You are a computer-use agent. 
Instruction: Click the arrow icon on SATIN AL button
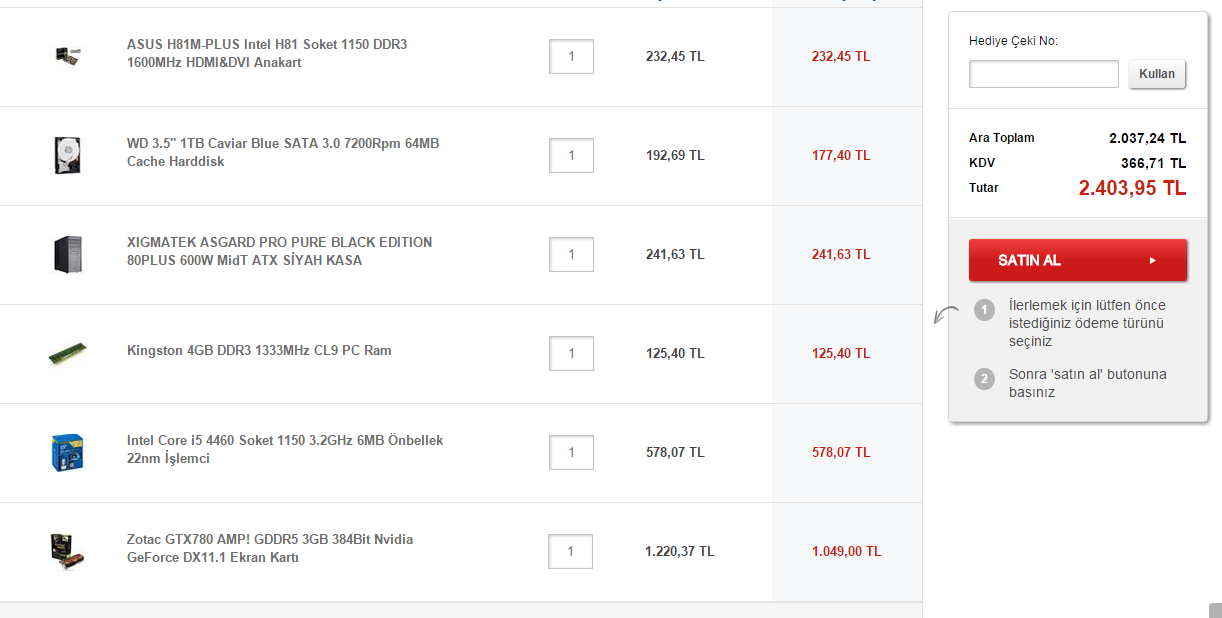point(1152,261)
